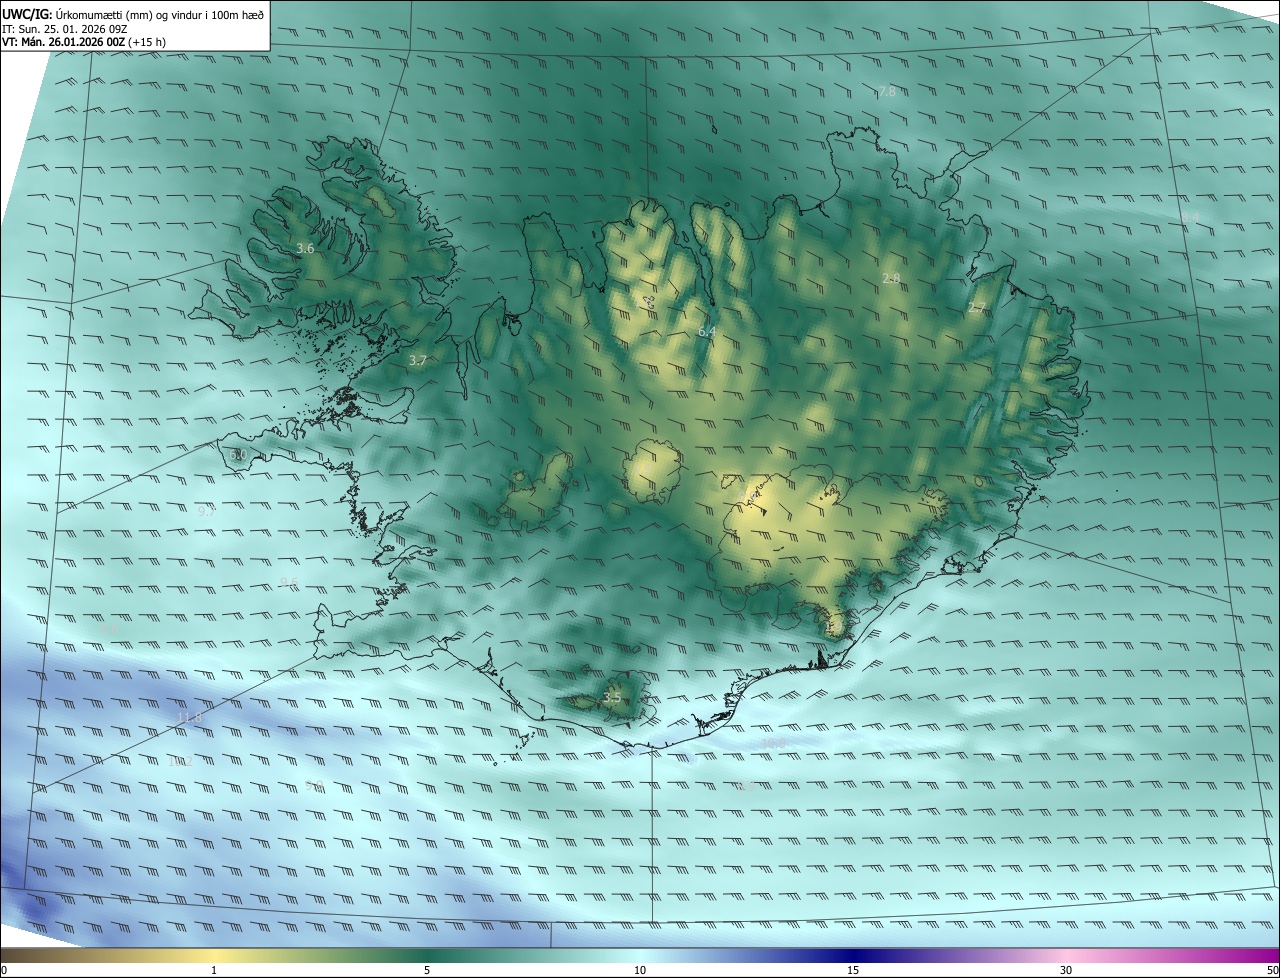
Task: Click the '9.7' value west of Iceland
Action: tap(206, 510)
